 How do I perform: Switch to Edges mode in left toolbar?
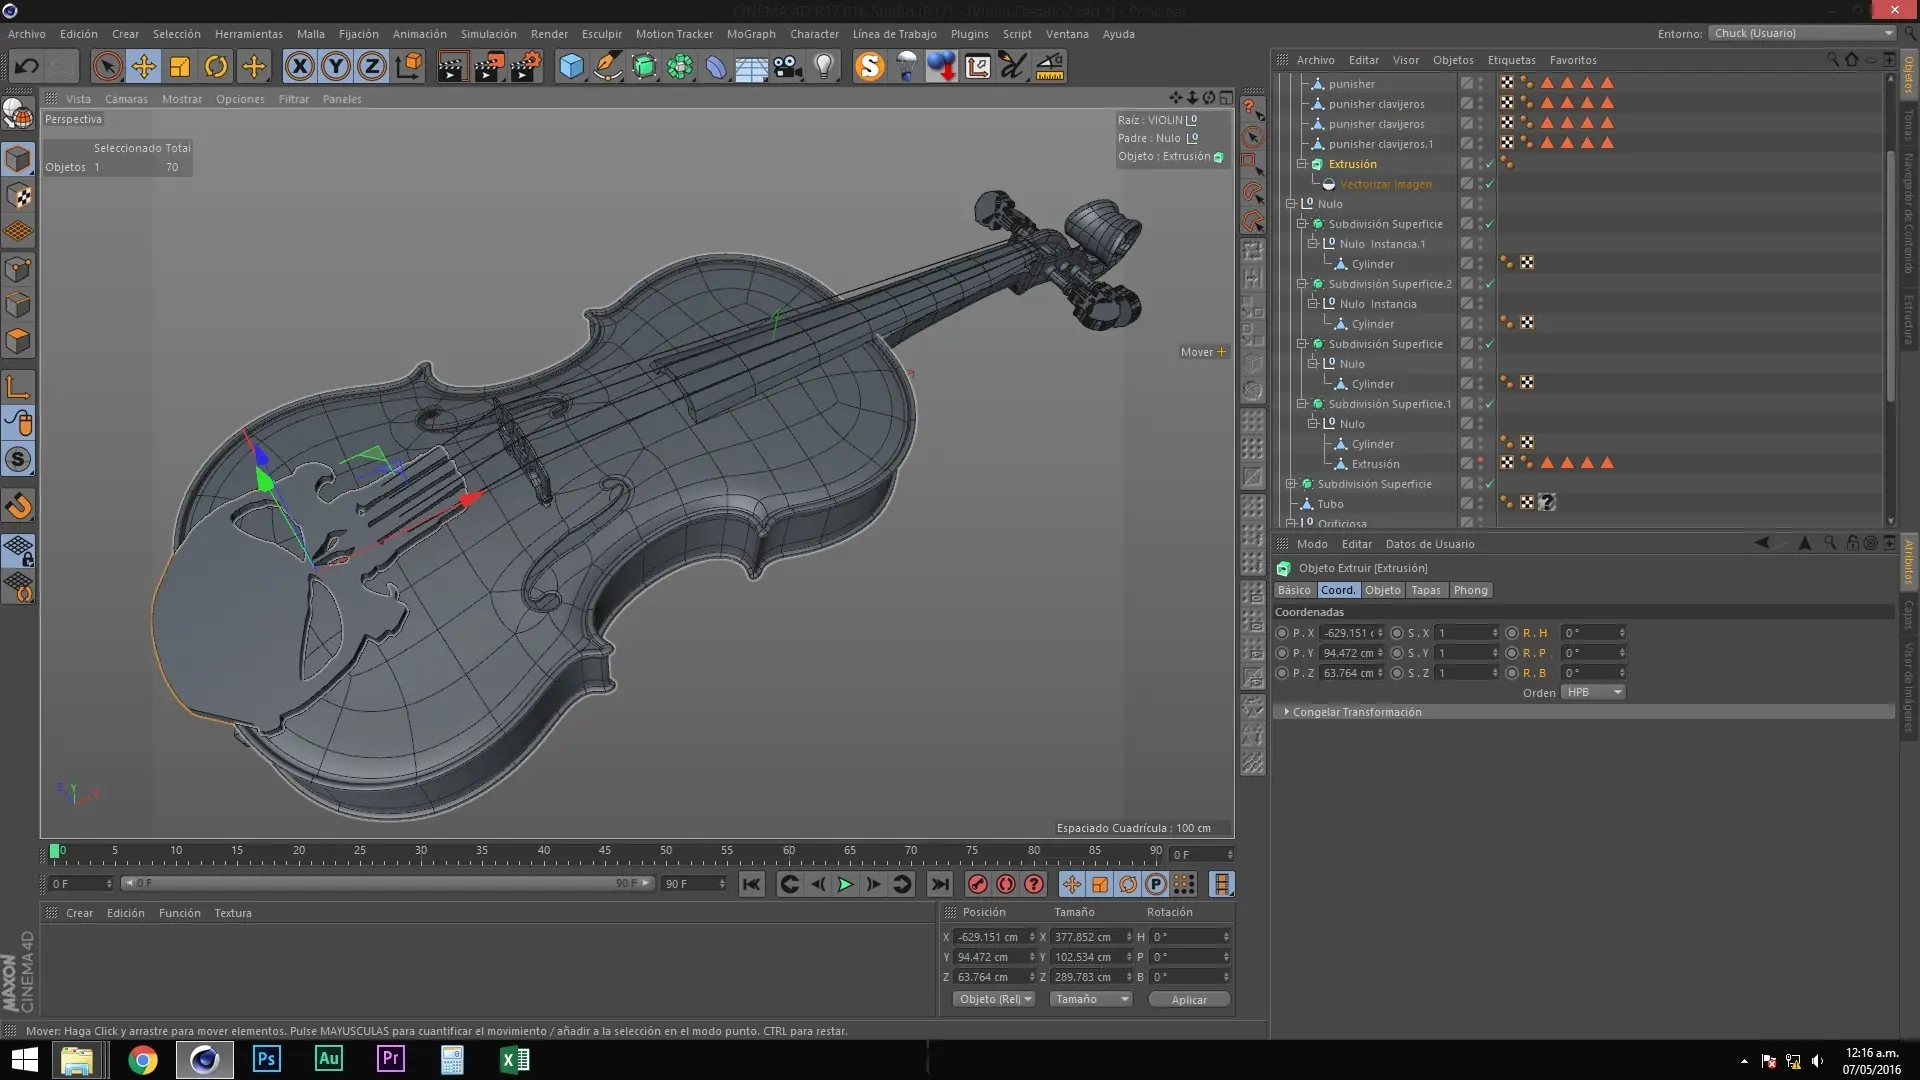tap(18, 305)
